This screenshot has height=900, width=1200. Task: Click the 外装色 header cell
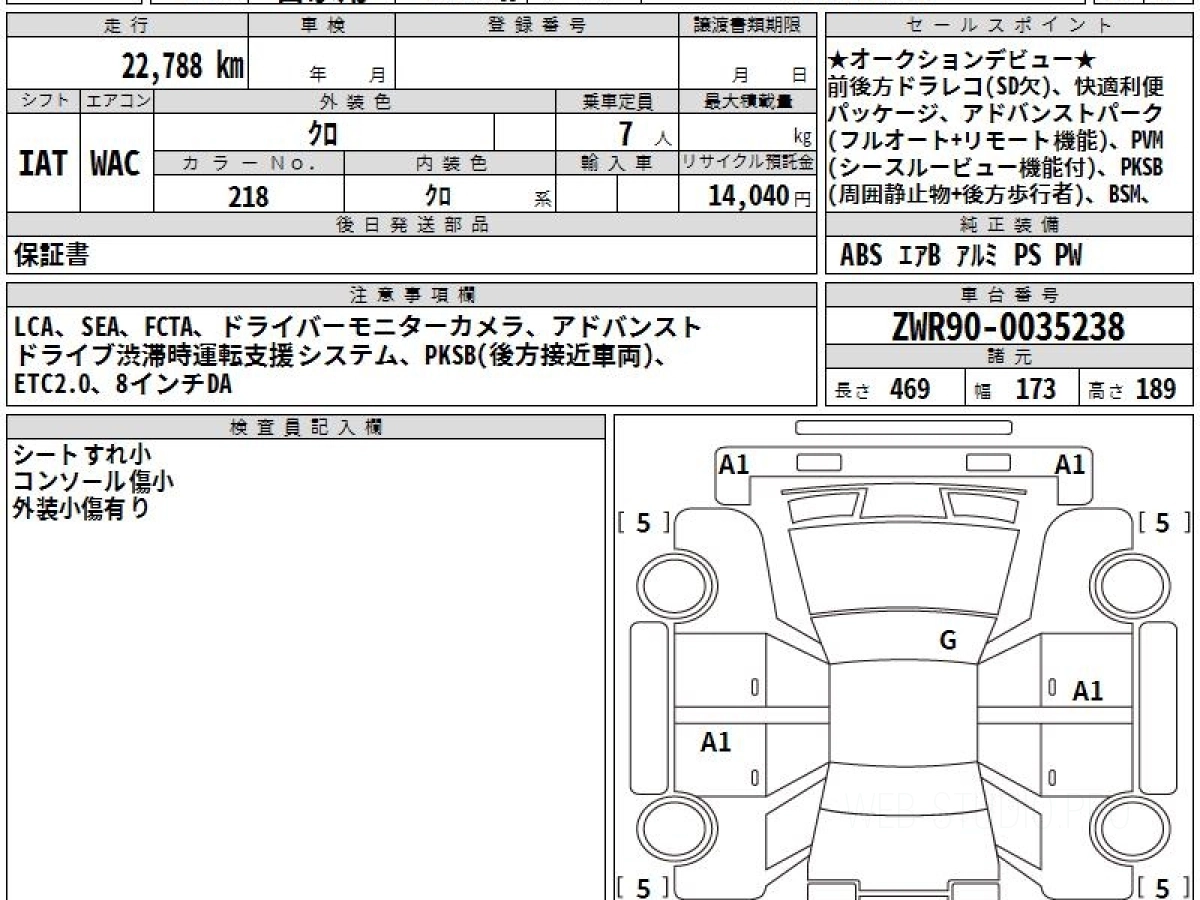tap(355, 101)
